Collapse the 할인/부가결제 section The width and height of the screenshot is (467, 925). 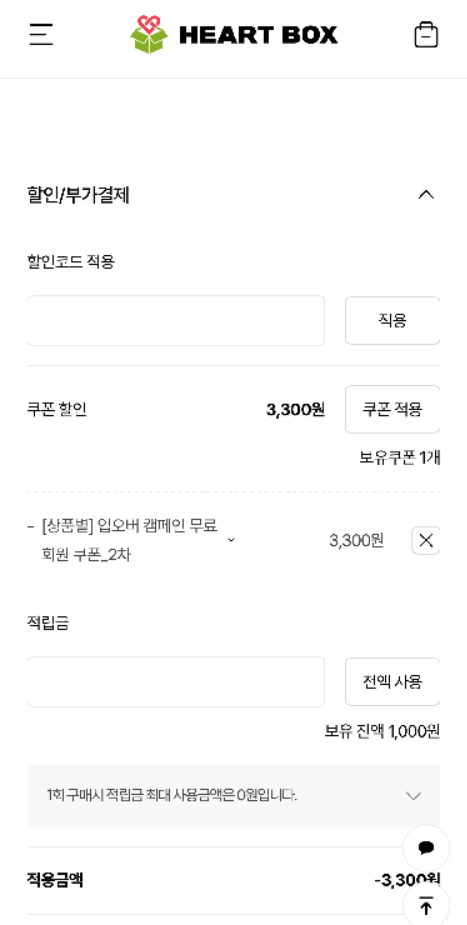426,195
